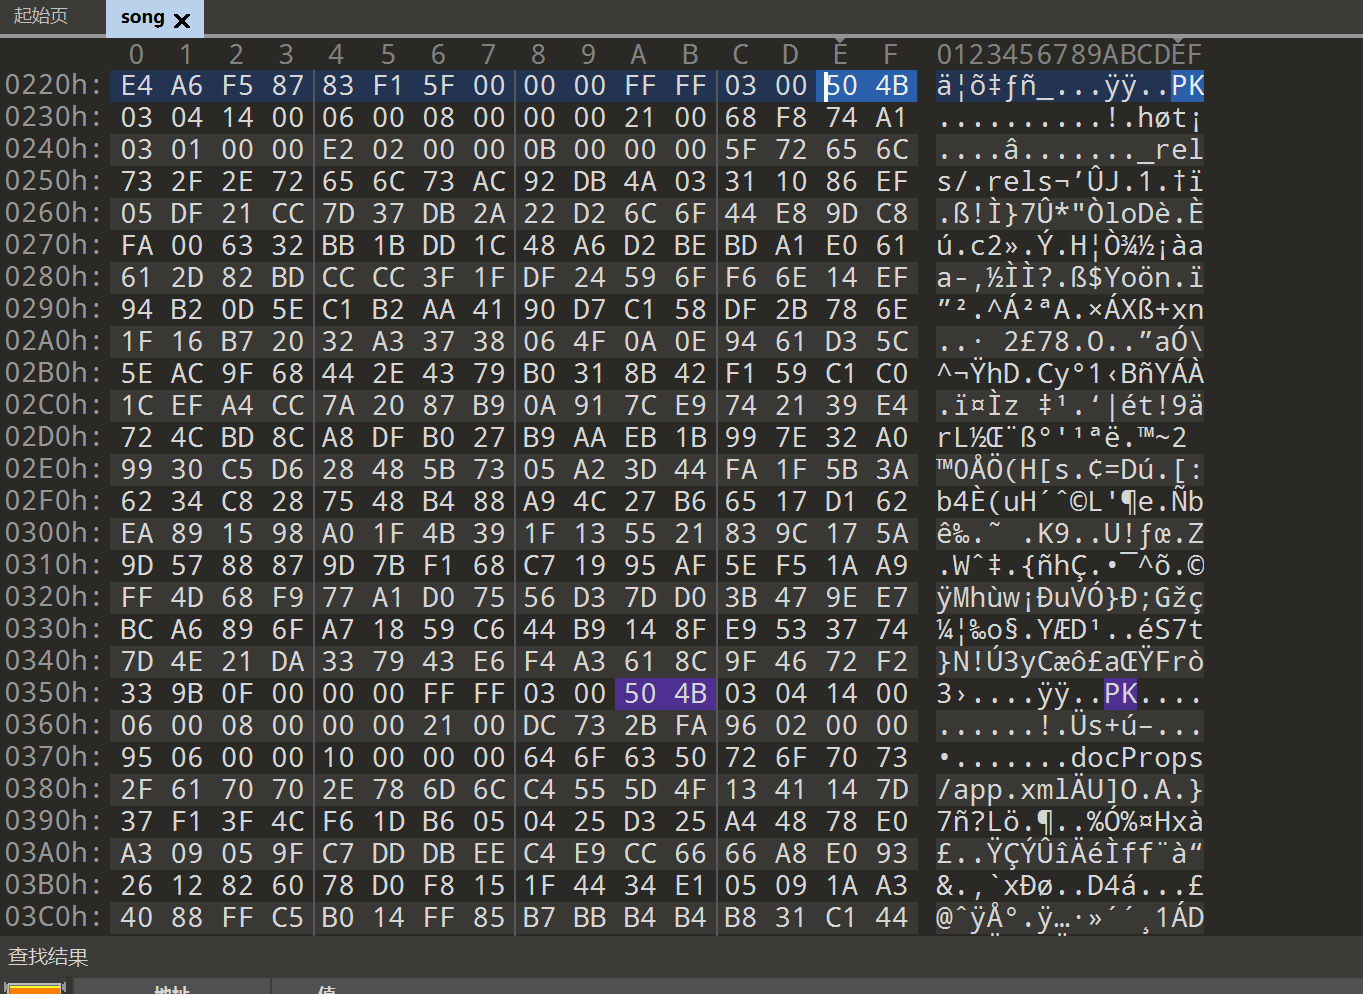Select row address 0240h

click(53, 150)
